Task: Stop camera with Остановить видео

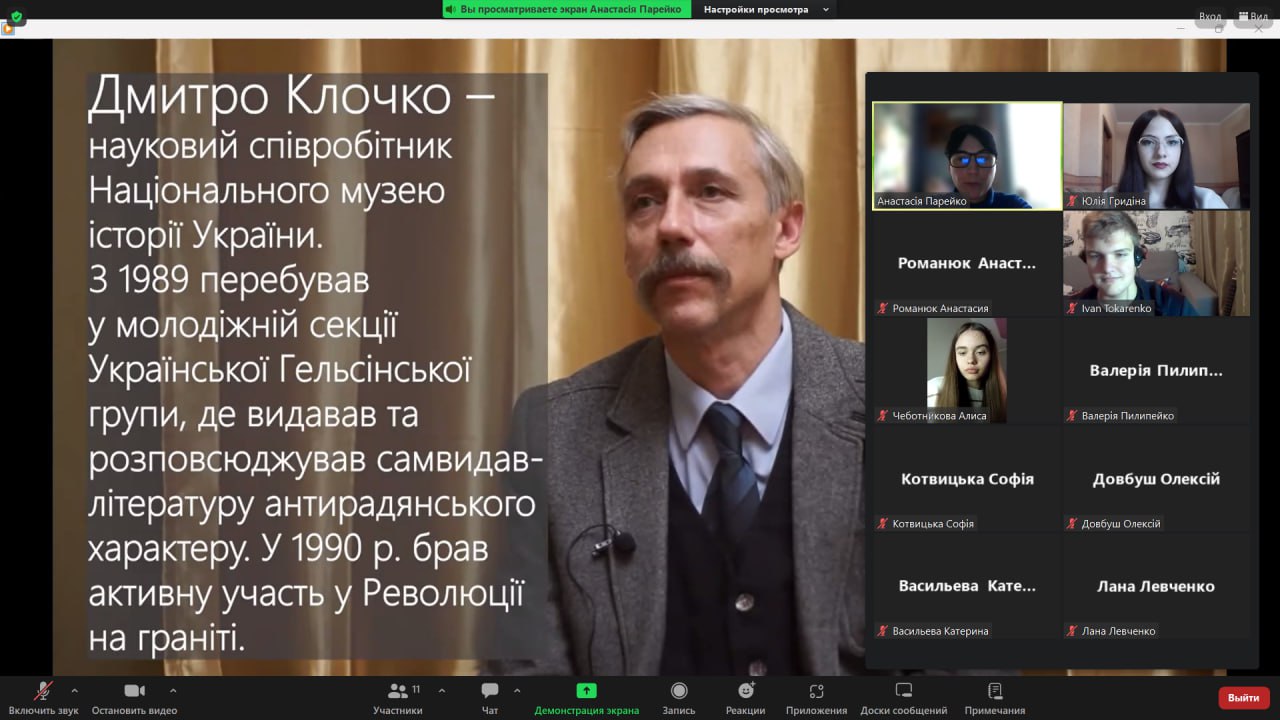Action: click(x=134, y=692)
